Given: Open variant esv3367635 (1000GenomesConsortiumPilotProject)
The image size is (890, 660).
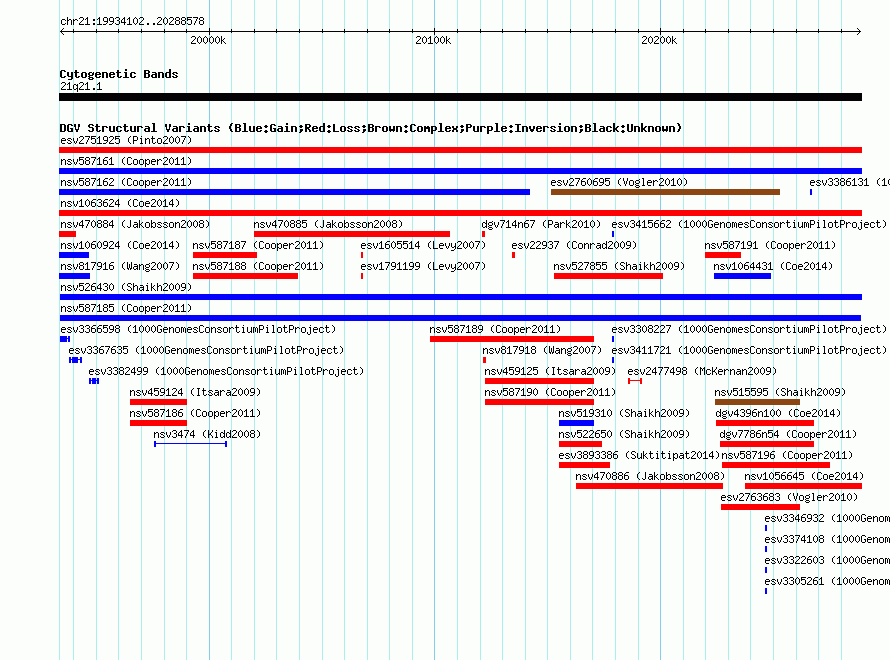Looking at the screenshot, I should point(206,350).
